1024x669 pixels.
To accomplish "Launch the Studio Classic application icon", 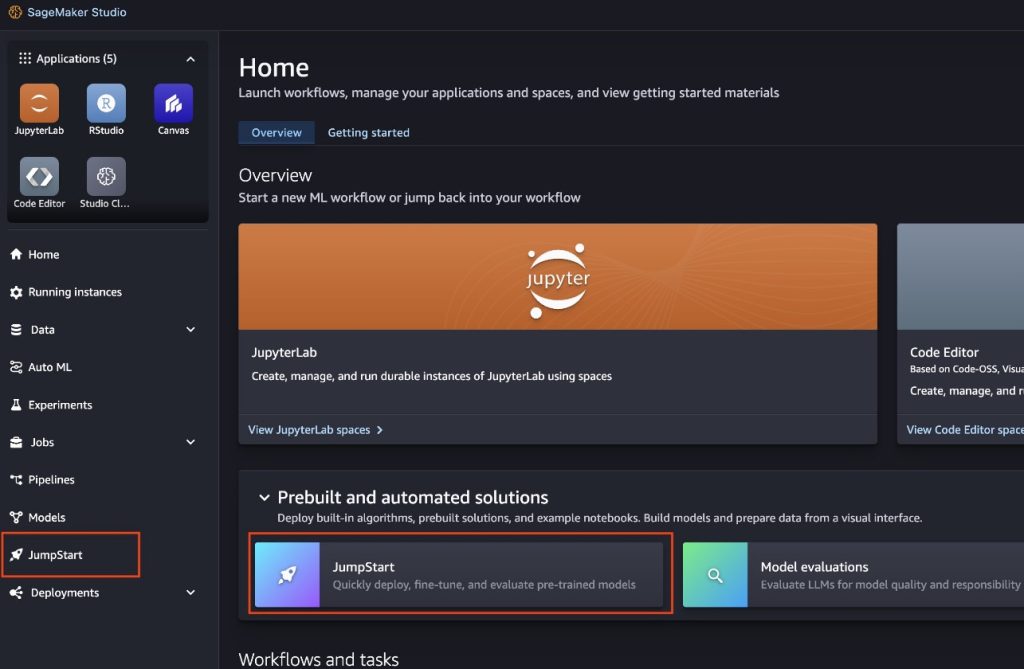I will point(106,176).
